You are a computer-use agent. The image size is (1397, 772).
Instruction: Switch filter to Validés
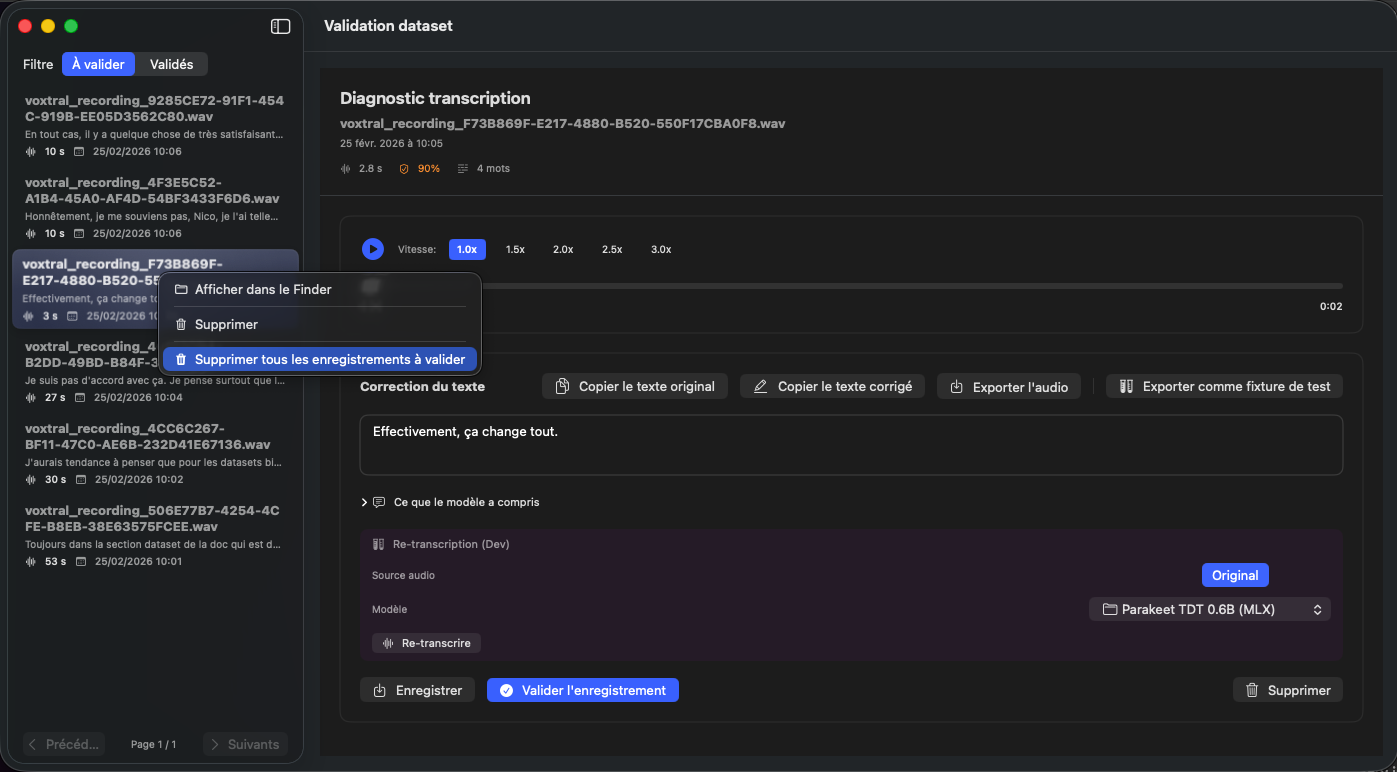[172, 64]
